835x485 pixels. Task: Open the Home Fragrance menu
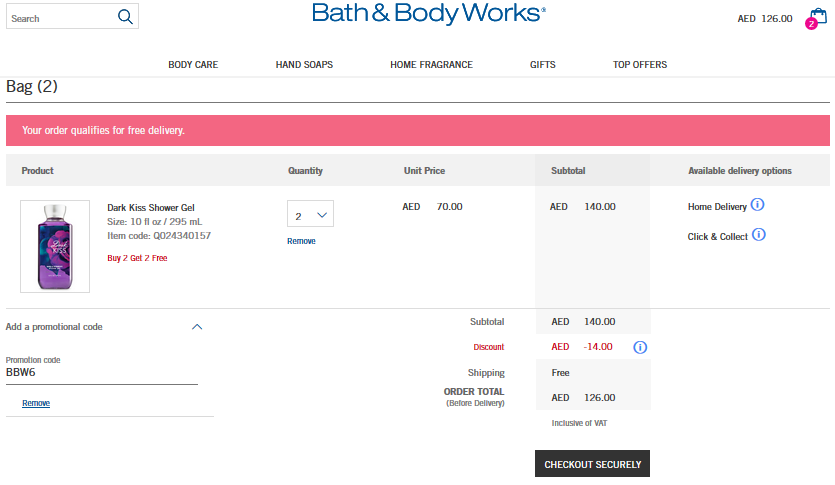coord(431,65)
